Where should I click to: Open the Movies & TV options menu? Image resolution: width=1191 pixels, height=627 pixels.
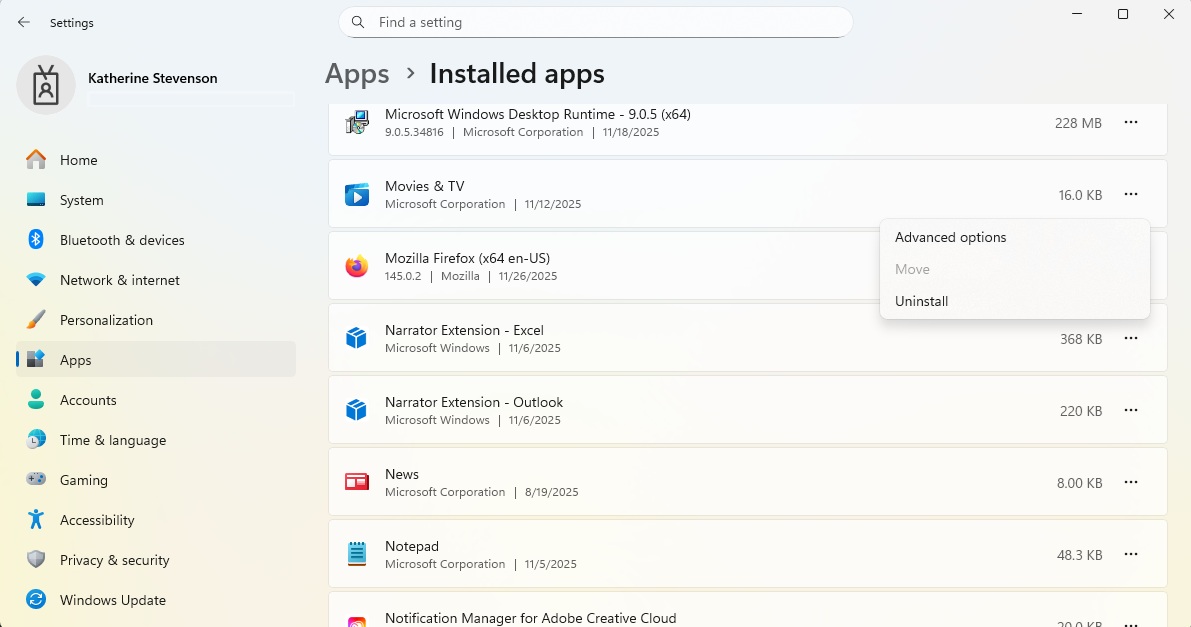(x=1131, y=195)
